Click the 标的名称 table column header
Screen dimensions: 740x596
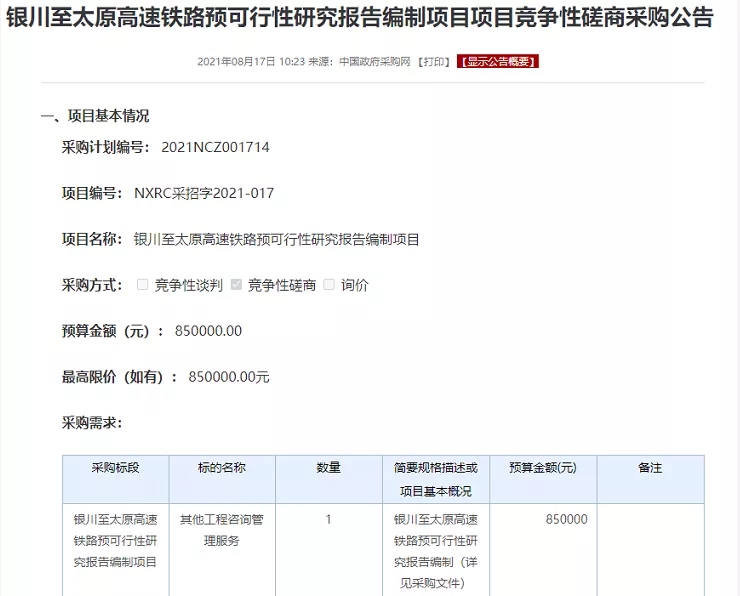coord(222,468)
